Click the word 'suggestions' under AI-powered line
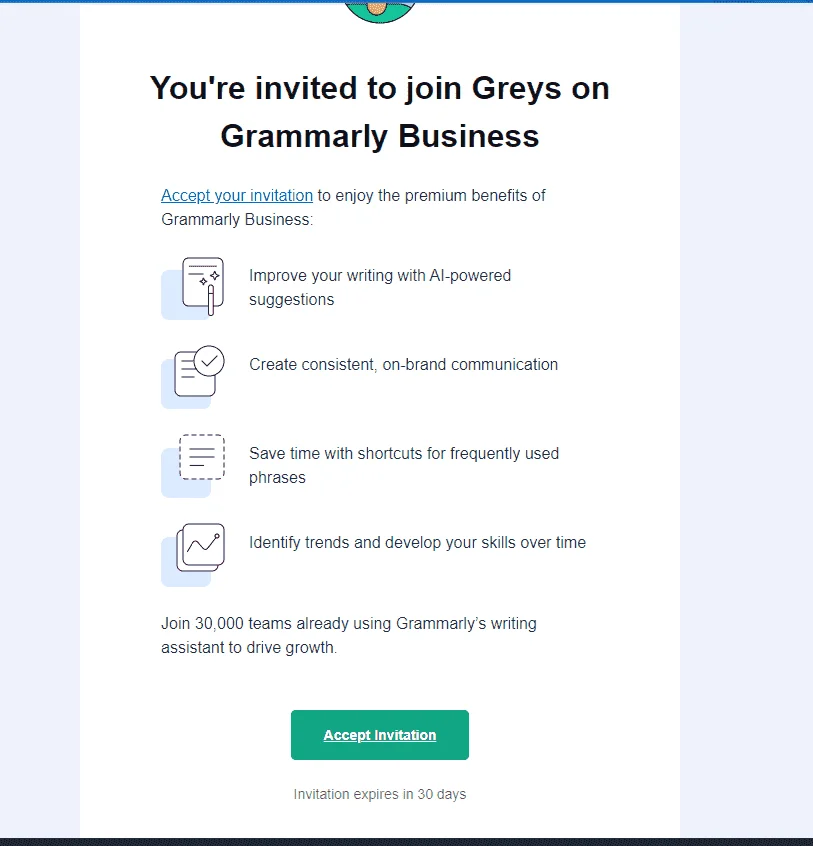Screen dimensions: 813x846 click(291, 300)
